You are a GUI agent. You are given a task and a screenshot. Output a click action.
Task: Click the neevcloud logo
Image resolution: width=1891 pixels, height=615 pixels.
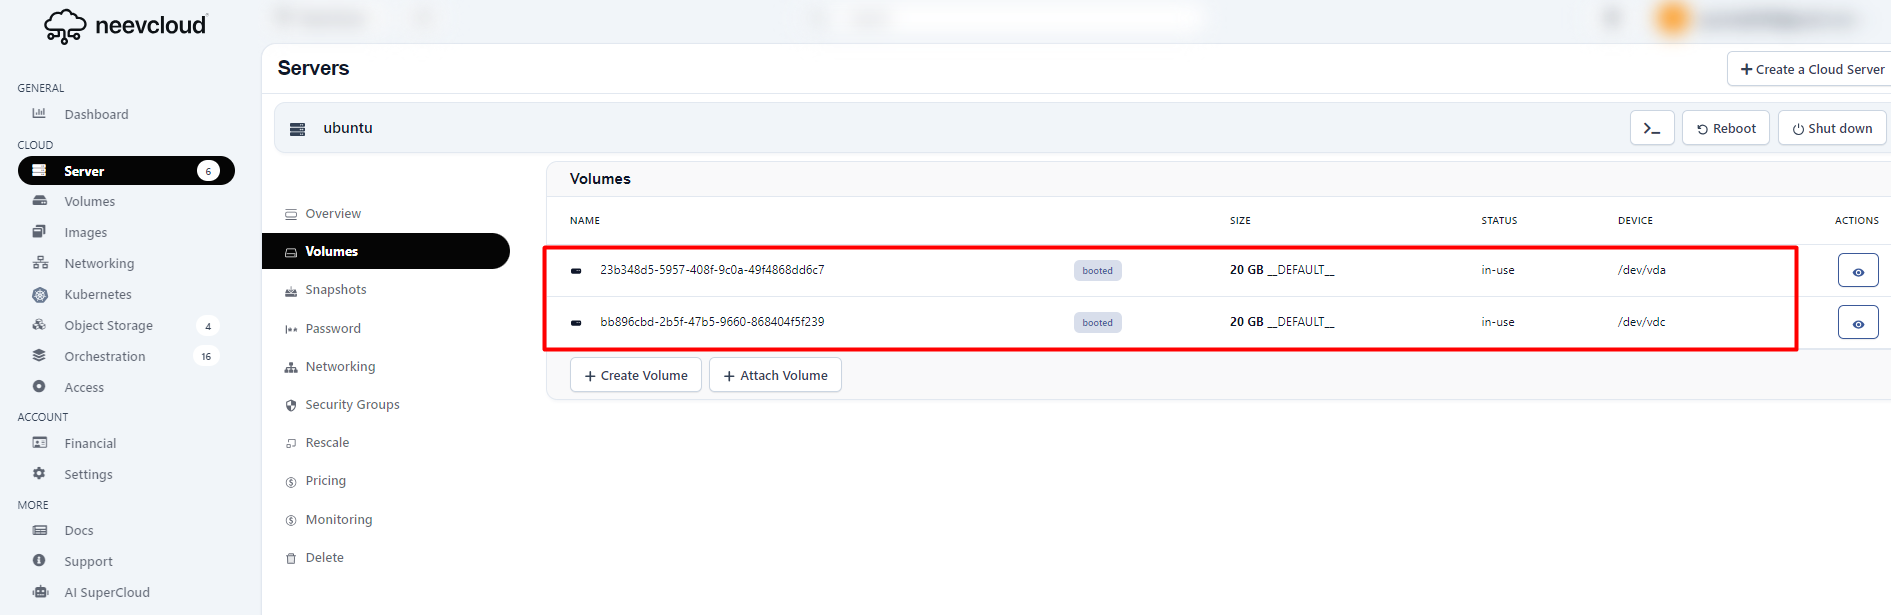pos(125,26)
